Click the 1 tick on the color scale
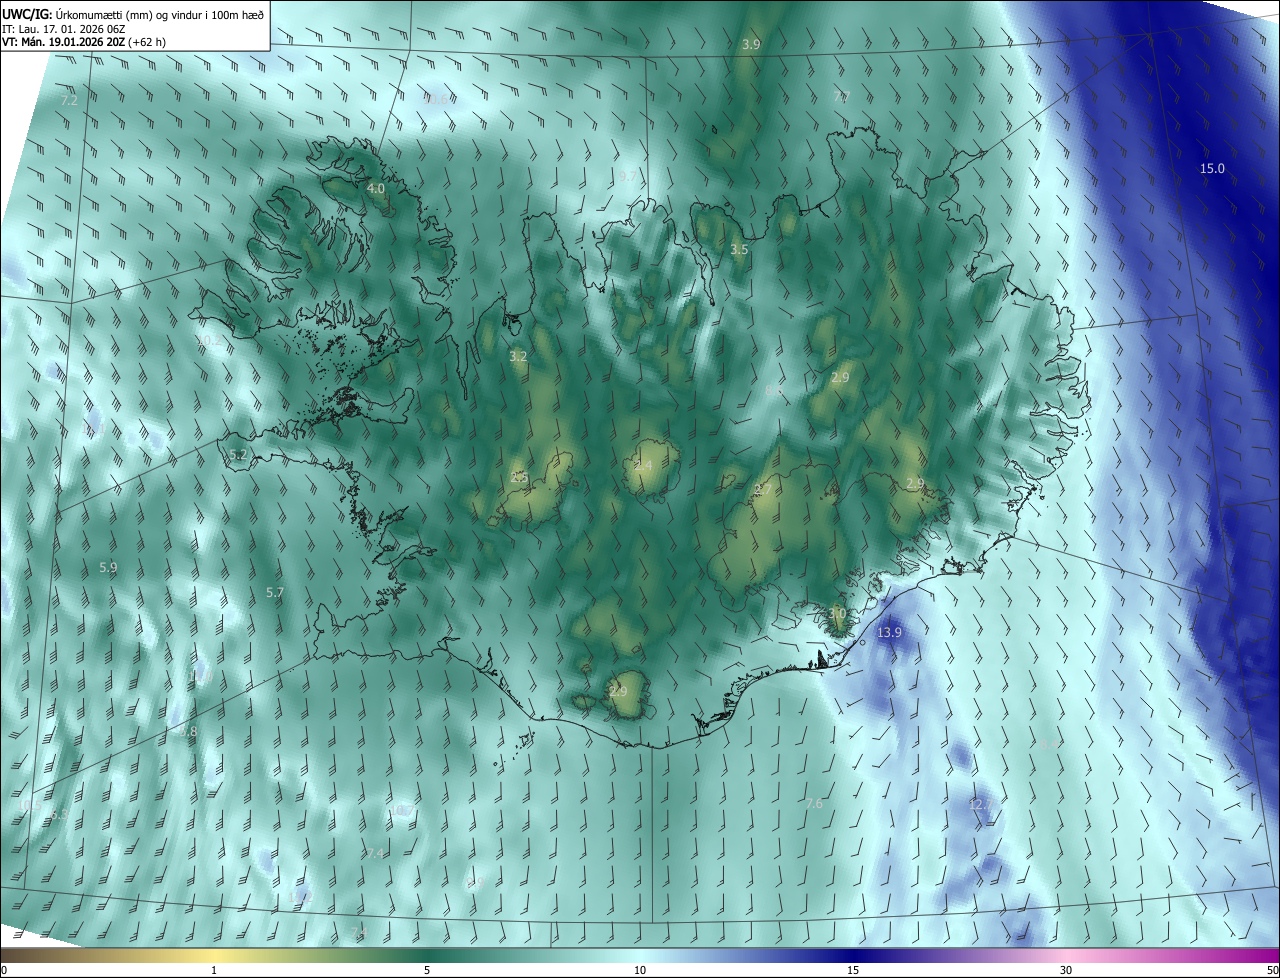This screenshot has width=1280, height=978. [x=214, y=970]
